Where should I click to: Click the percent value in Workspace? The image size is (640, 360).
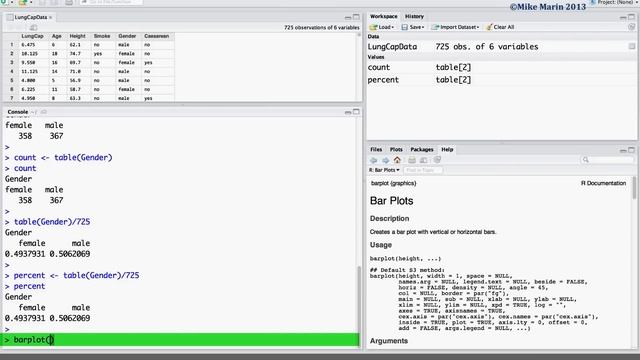click(x=453, y=80)
